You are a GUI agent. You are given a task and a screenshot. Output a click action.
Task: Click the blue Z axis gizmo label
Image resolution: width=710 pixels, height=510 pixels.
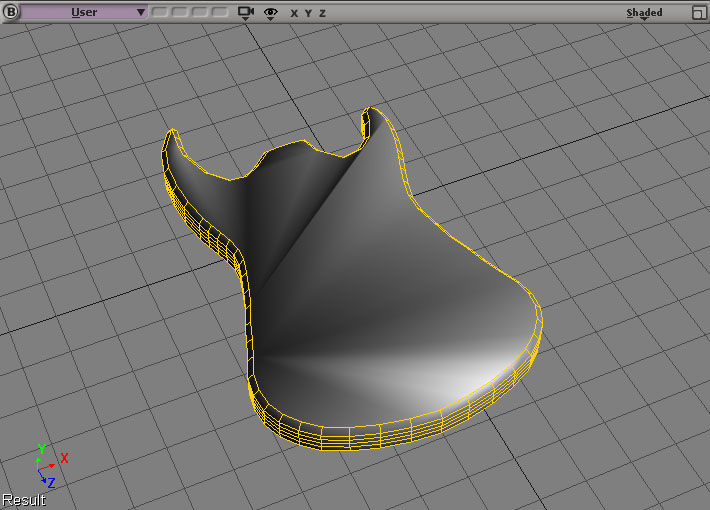coord(50,482)
